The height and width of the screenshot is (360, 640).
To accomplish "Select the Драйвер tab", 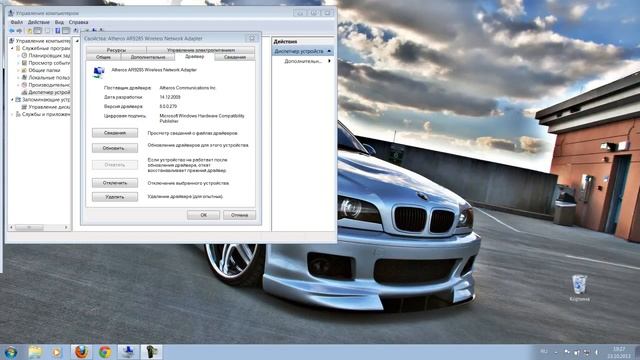I will (x=194, y=57).
